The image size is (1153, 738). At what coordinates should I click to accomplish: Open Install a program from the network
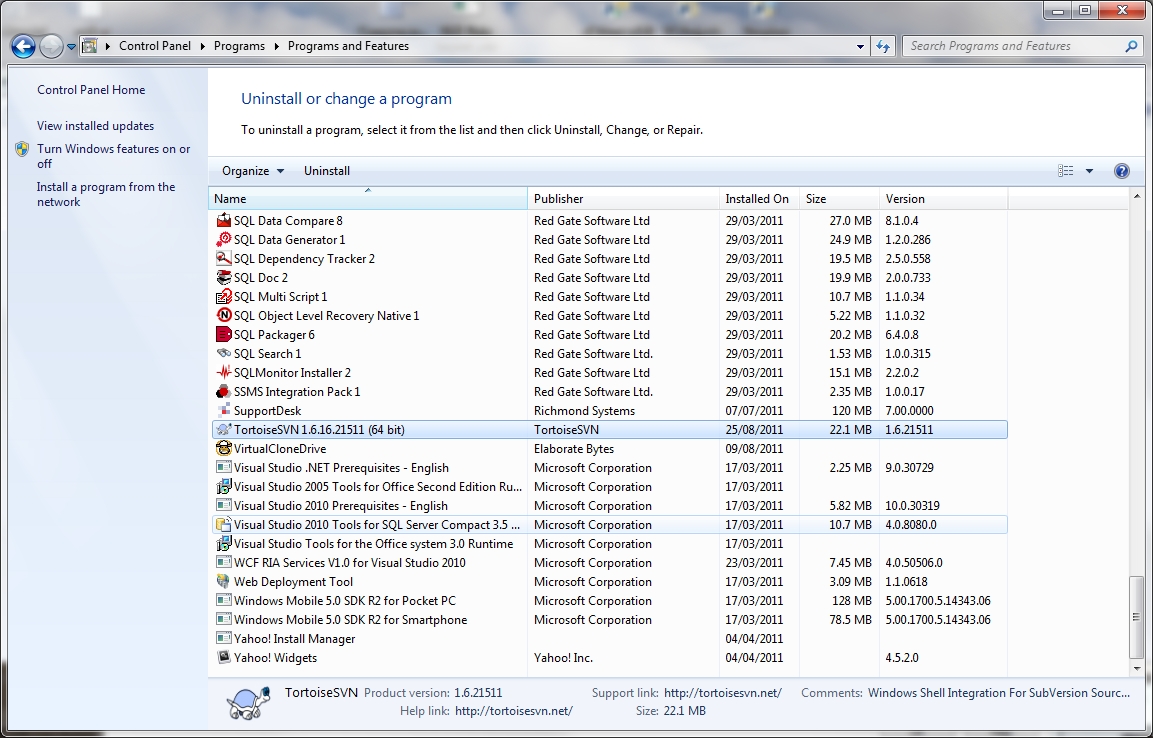coord(106,194)
